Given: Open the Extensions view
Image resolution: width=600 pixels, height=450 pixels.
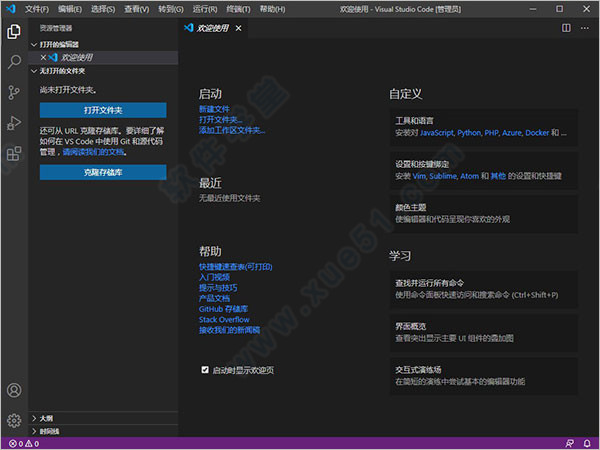Looking at the screenshot, I should click(x=14, y=153).
